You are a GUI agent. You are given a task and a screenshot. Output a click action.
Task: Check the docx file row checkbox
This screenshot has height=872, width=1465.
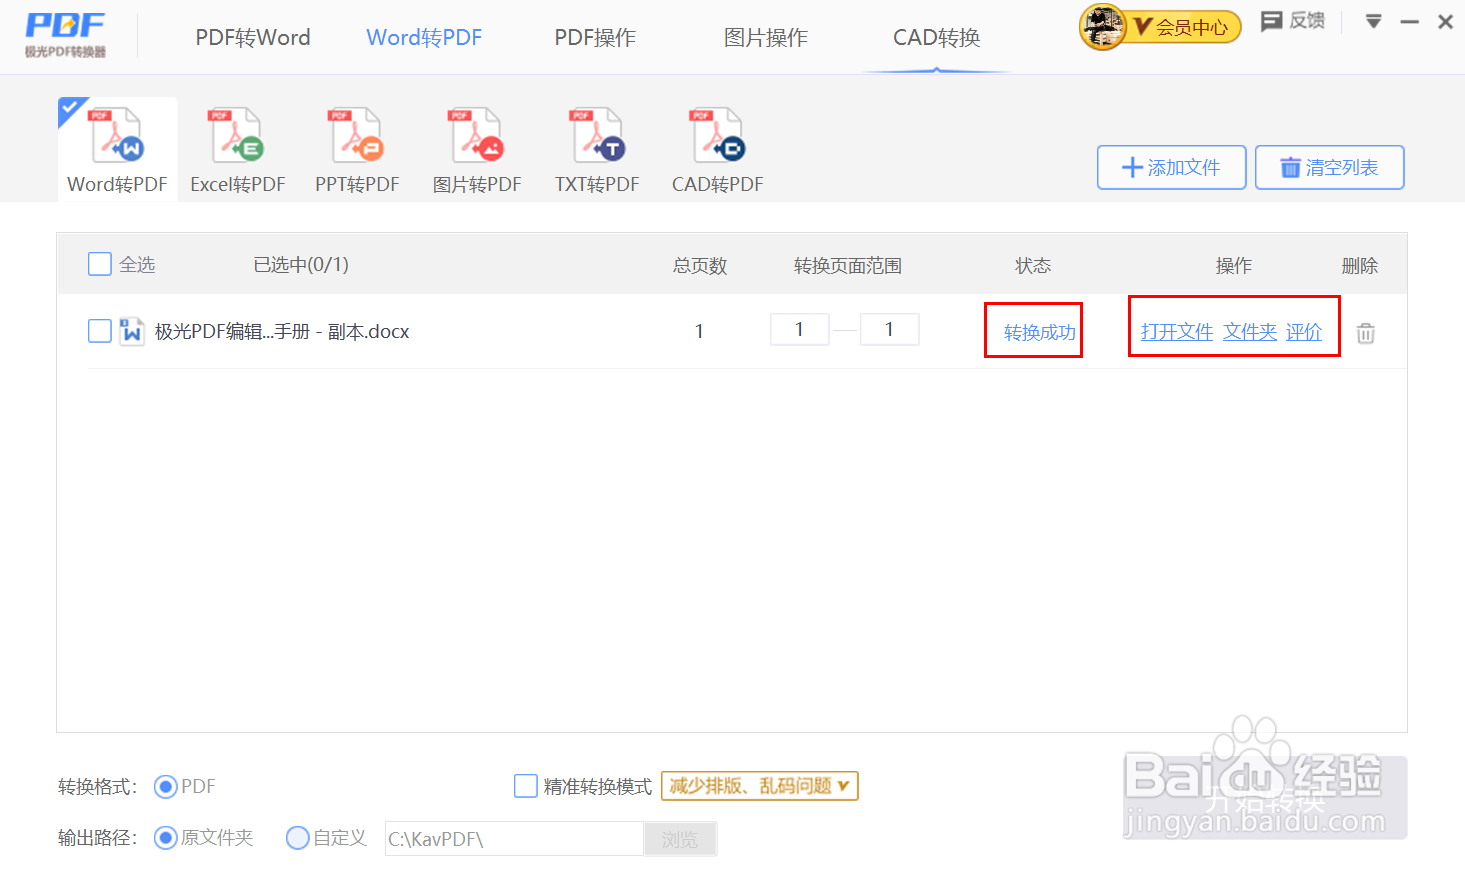[100, 331]
